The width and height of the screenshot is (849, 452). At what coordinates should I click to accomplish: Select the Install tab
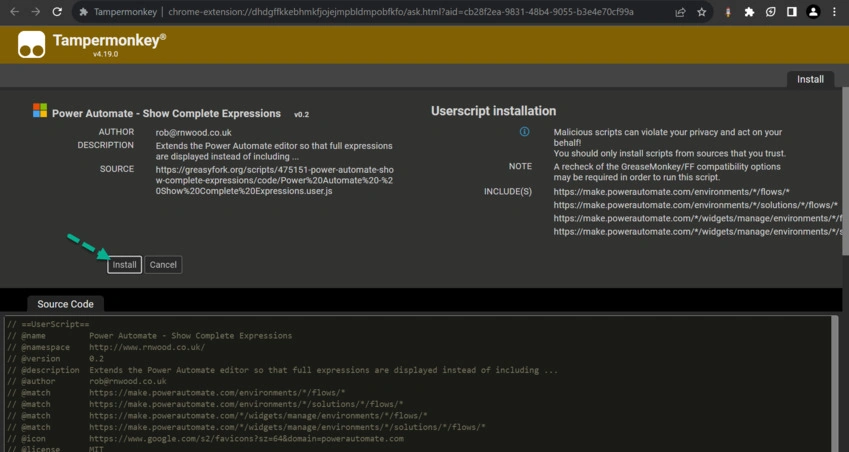click(810, 79)
